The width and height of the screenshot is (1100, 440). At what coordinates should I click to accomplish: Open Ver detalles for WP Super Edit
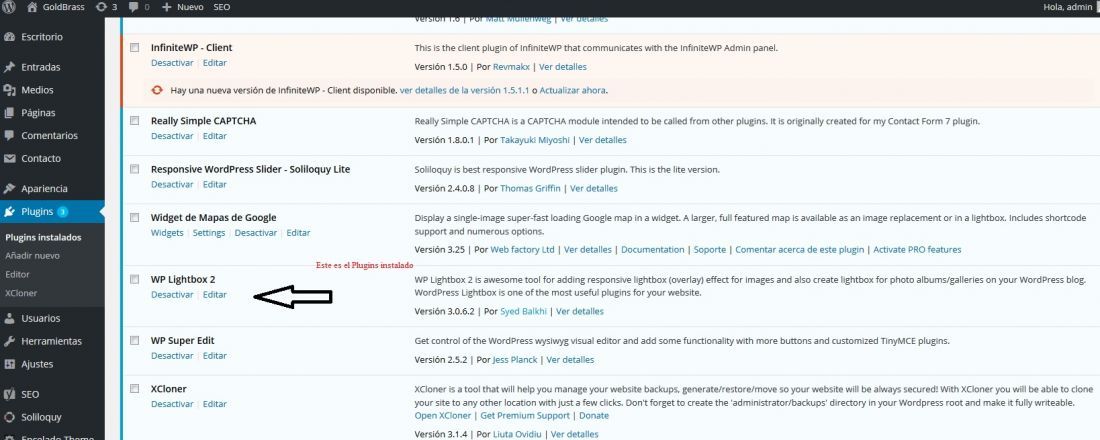coord(570,359)
